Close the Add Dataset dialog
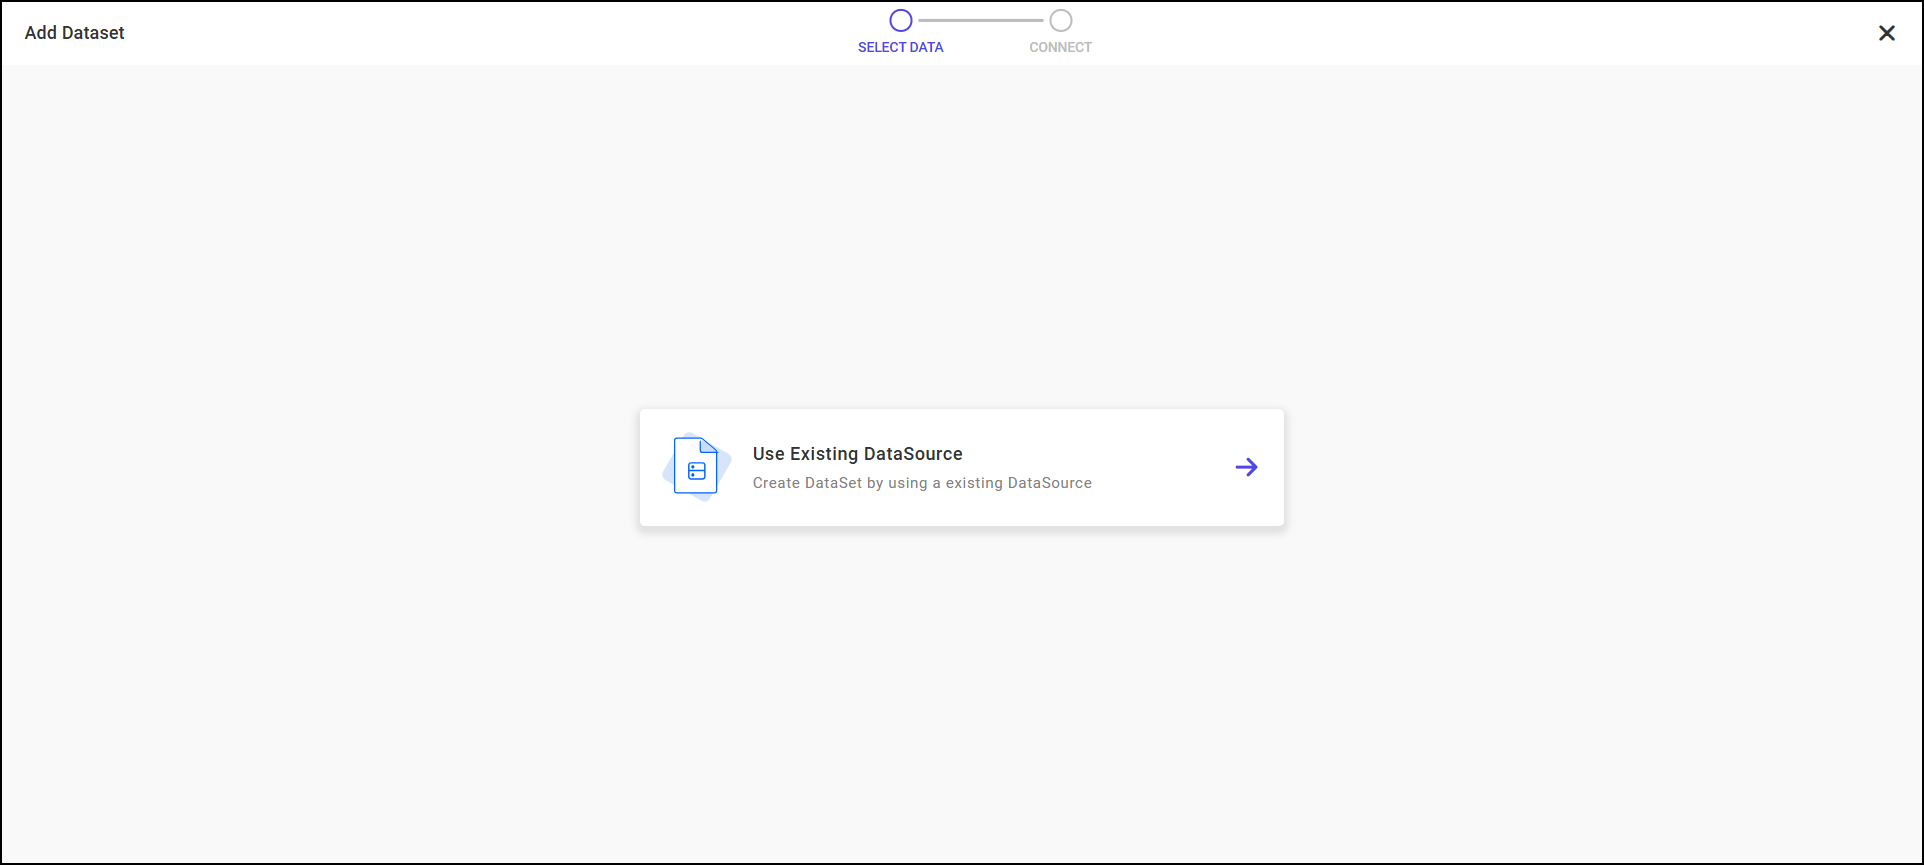Viewport: 1924px width, 865px height. tap(1886, 33)
